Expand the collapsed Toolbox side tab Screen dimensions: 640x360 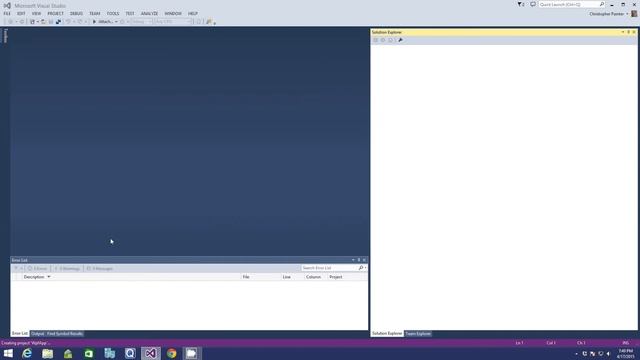pos(5,36)
